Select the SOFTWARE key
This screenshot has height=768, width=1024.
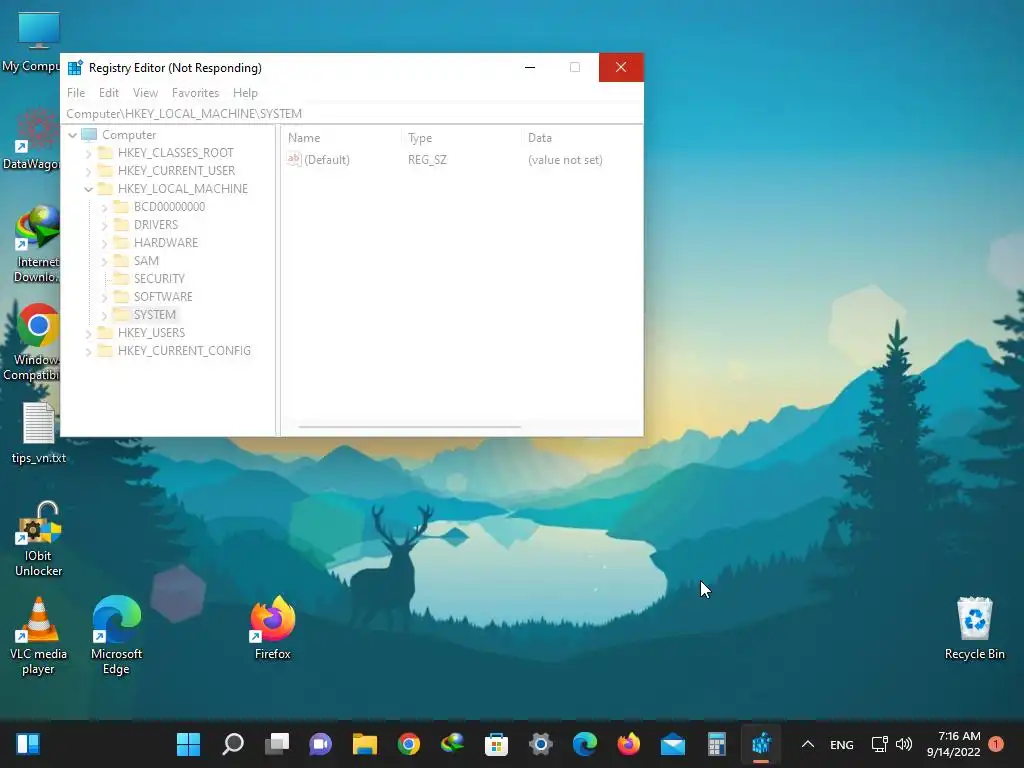point(163,296)
